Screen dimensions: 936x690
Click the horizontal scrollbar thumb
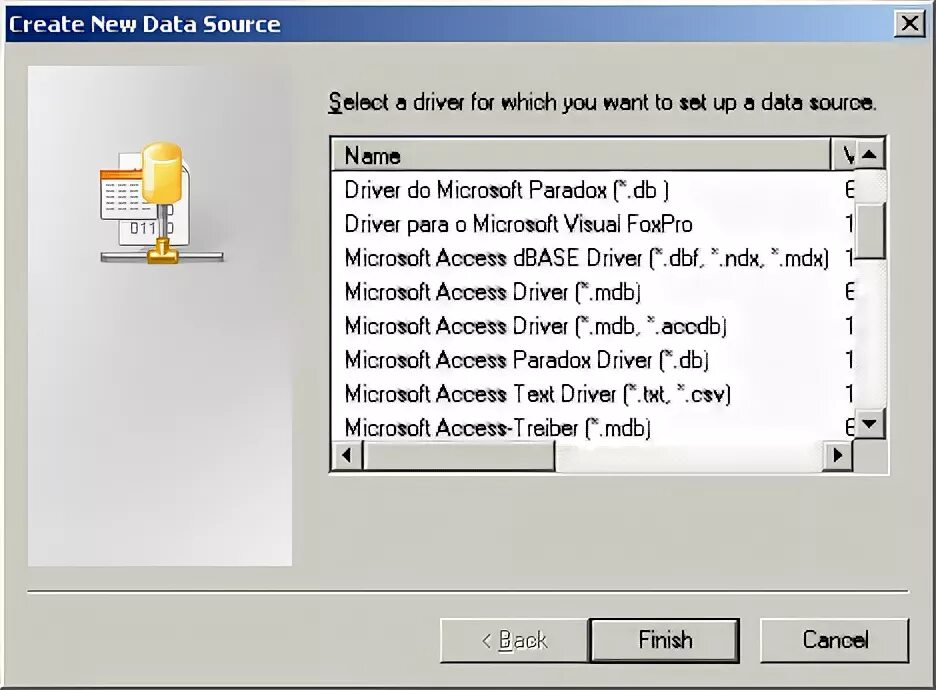coord(458,455)
